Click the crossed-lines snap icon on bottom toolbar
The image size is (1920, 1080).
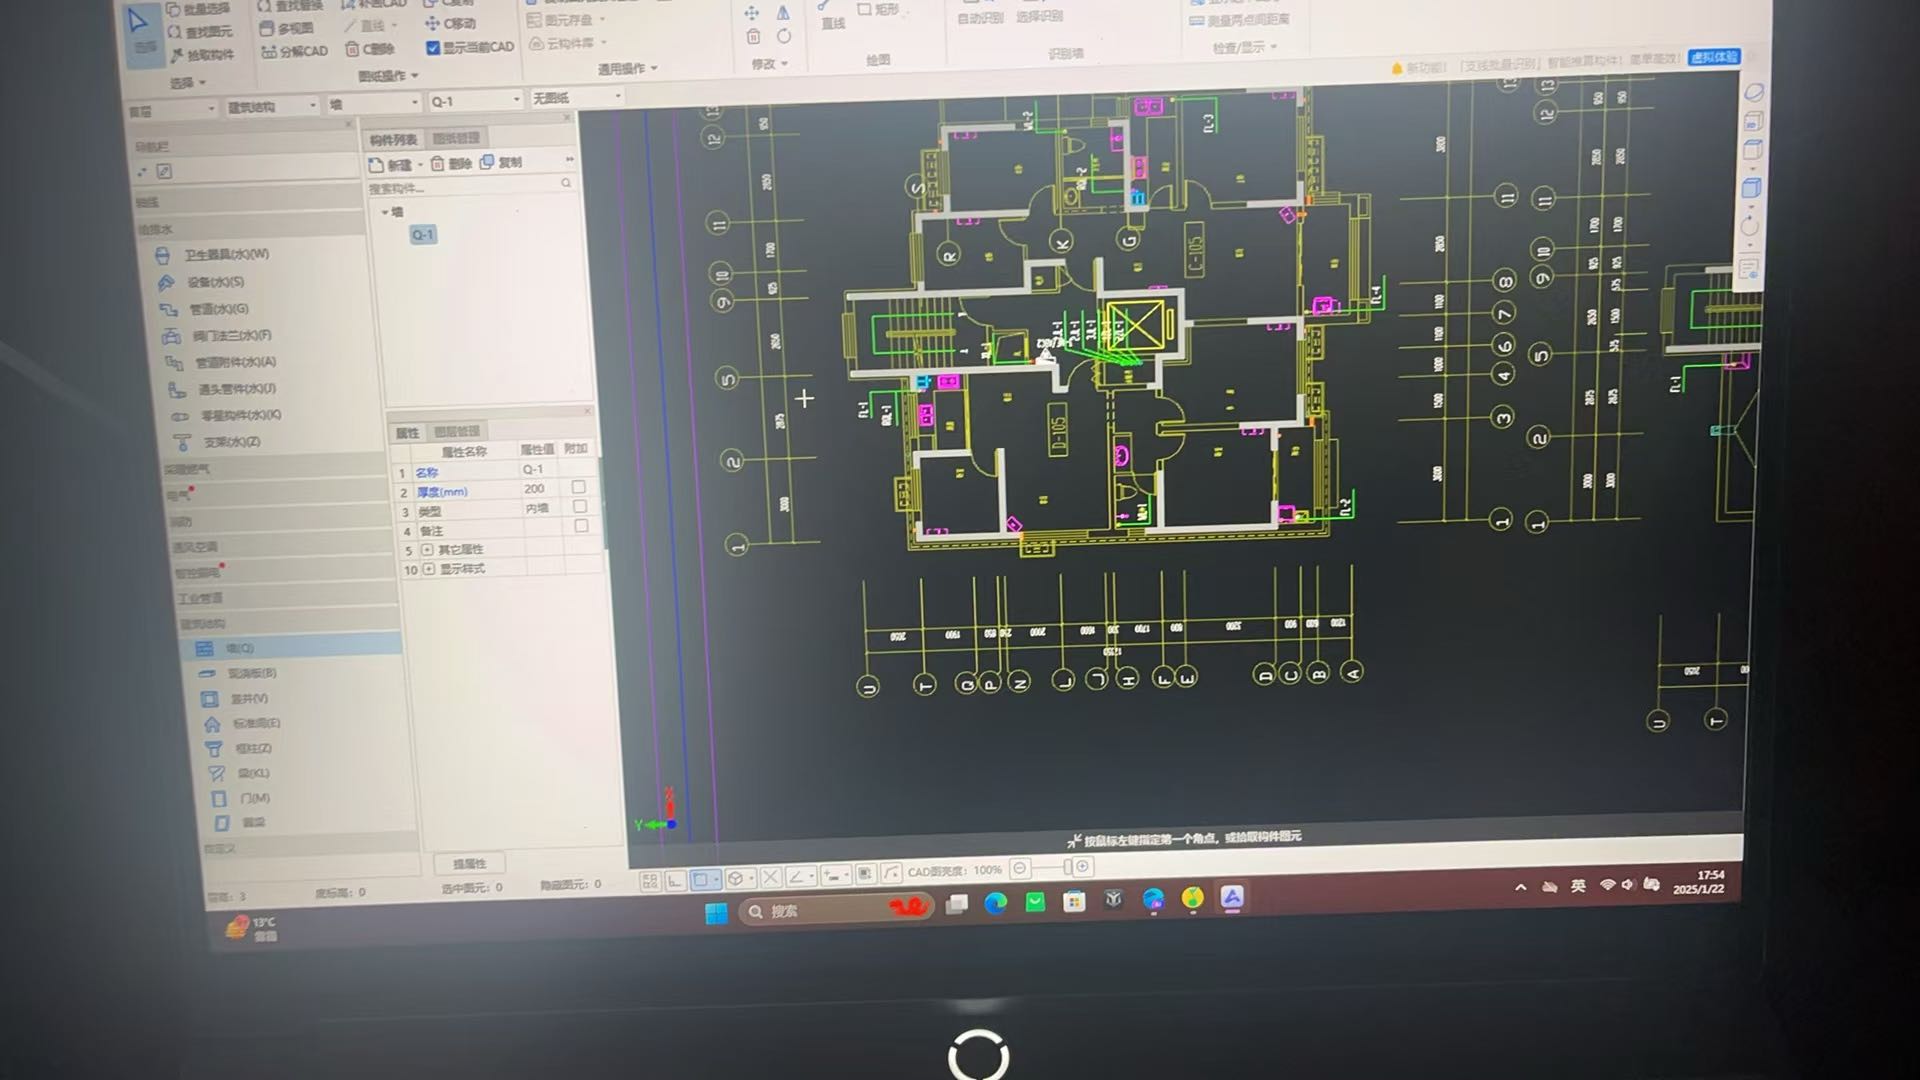click(770, 878)
